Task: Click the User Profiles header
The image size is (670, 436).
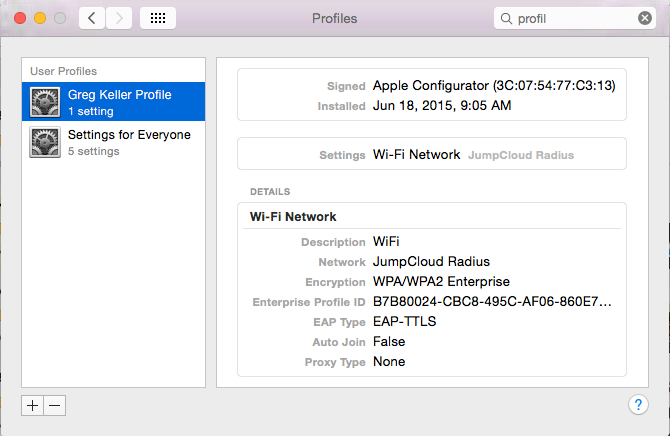Action: tap(63, 71)
